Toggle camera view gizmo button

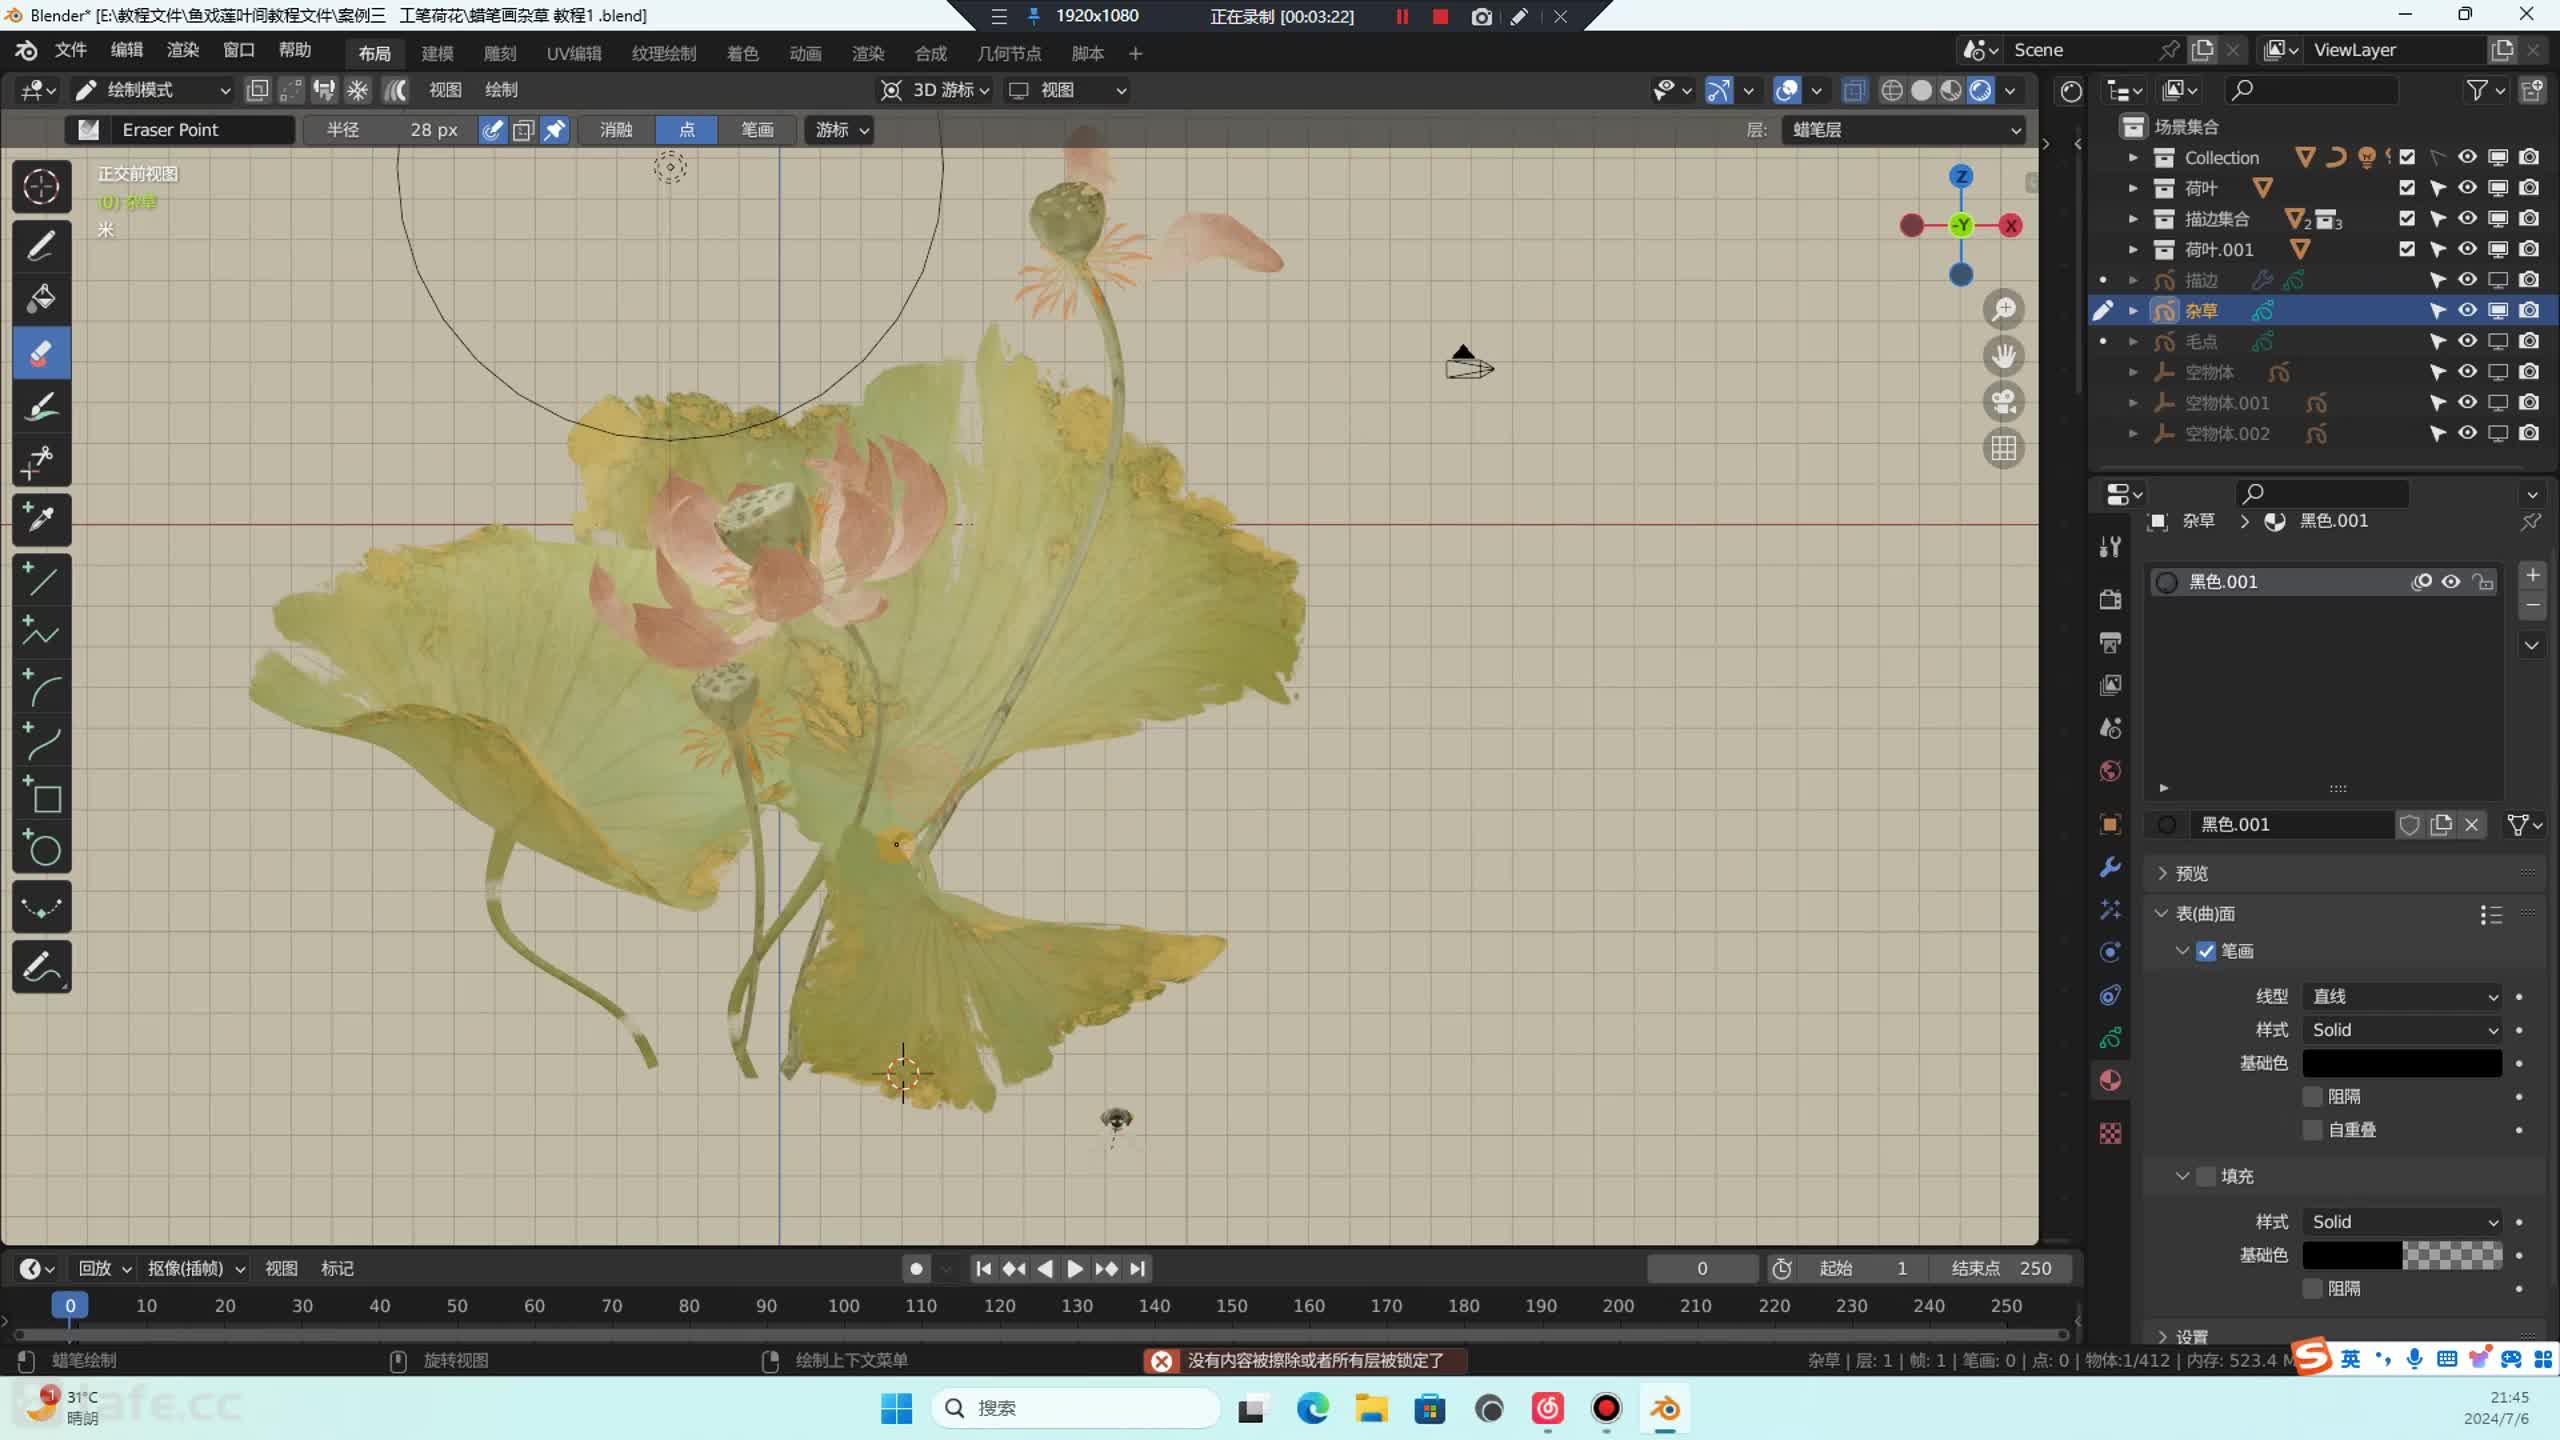pos(2003,402)
